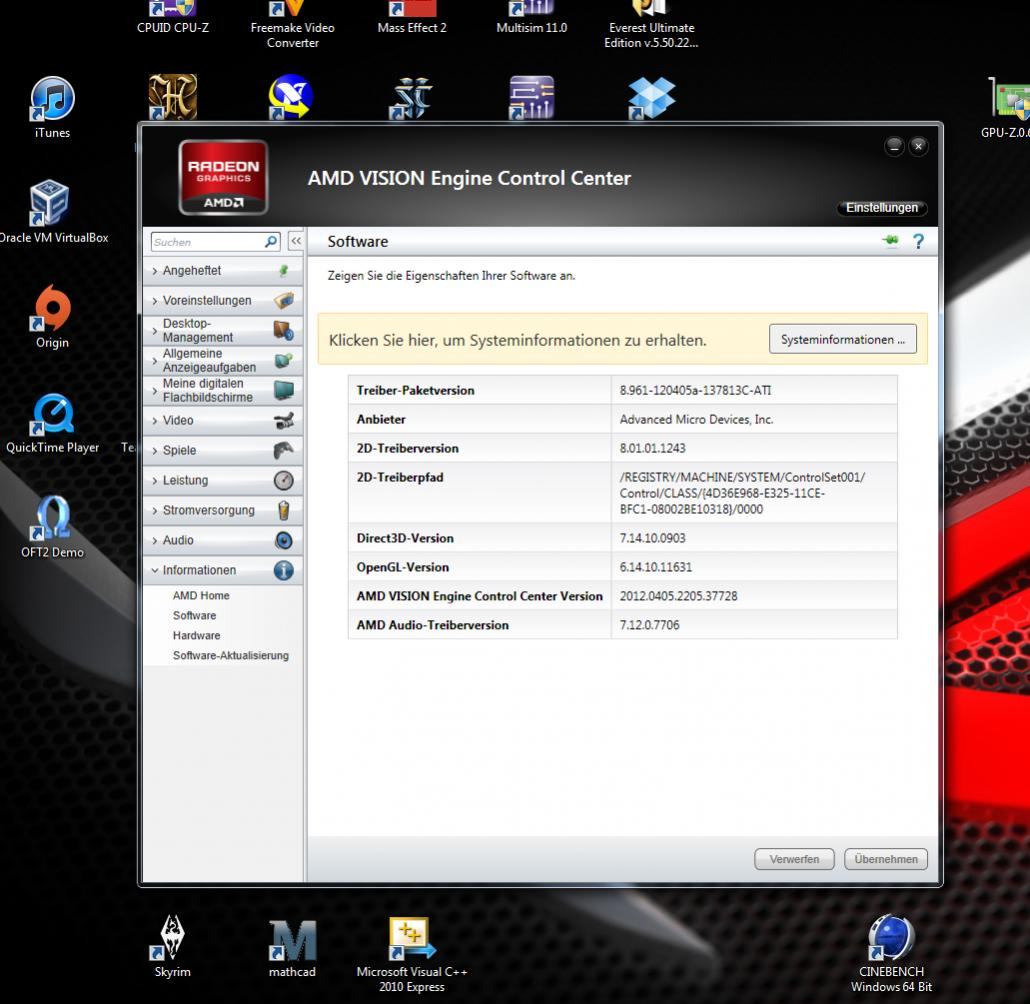The image size is (1030, 1004).
Task: Select AMD Home in the sidebar
Action: pyautogui.click(x=201, y=595)
